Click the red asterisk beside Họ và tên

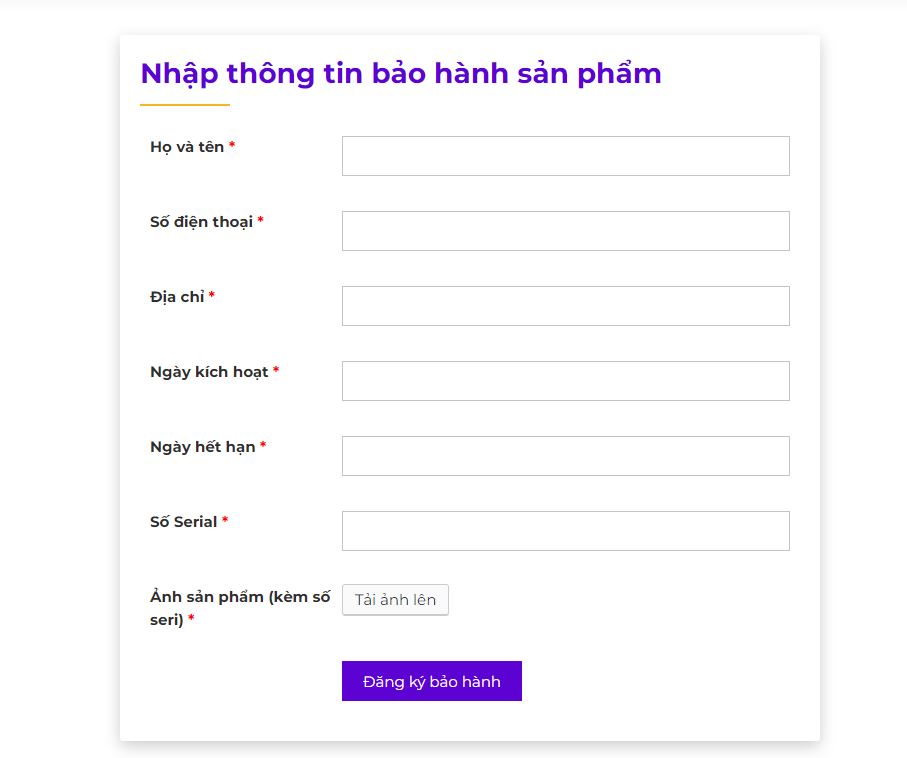(x=232, y=147)
